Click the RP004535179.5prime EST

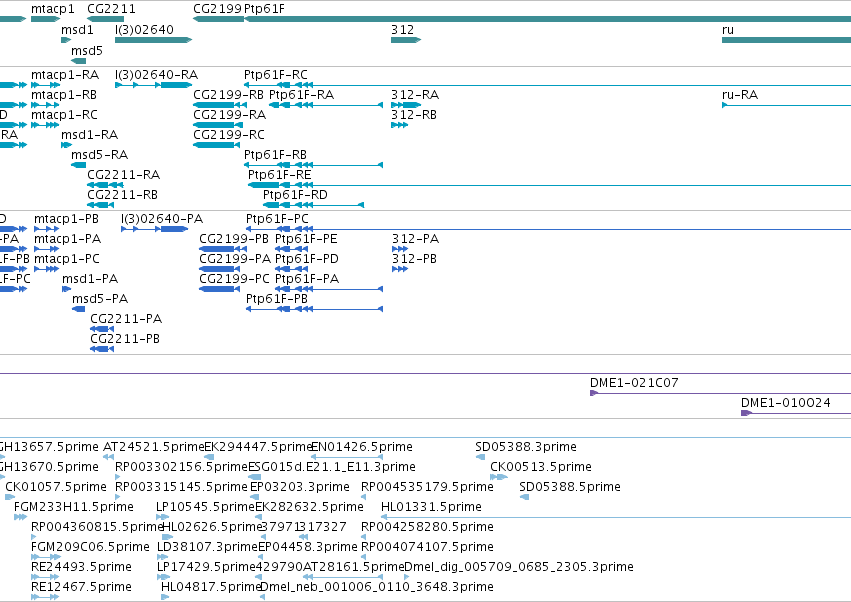pyautogui.click(x=364, y=497)
